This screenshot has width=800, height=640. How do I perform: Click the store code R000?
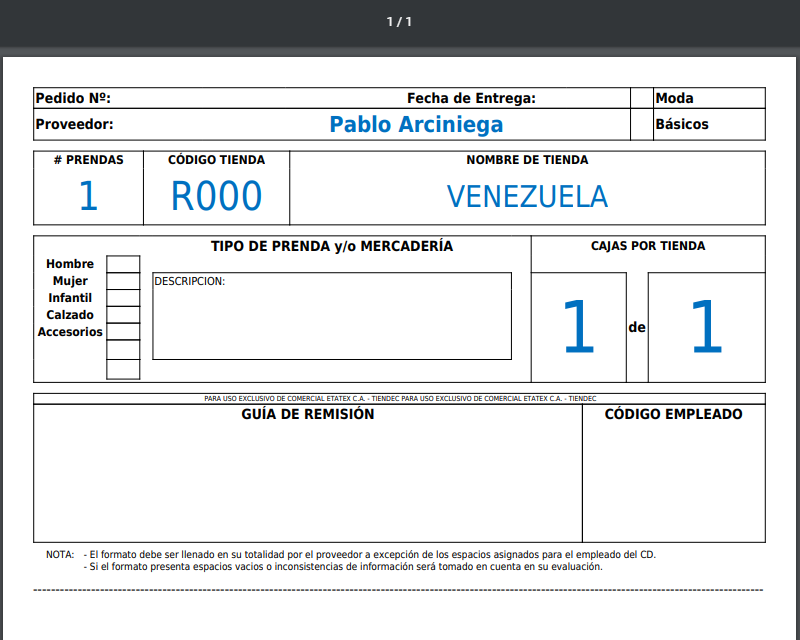pos(216,197)
